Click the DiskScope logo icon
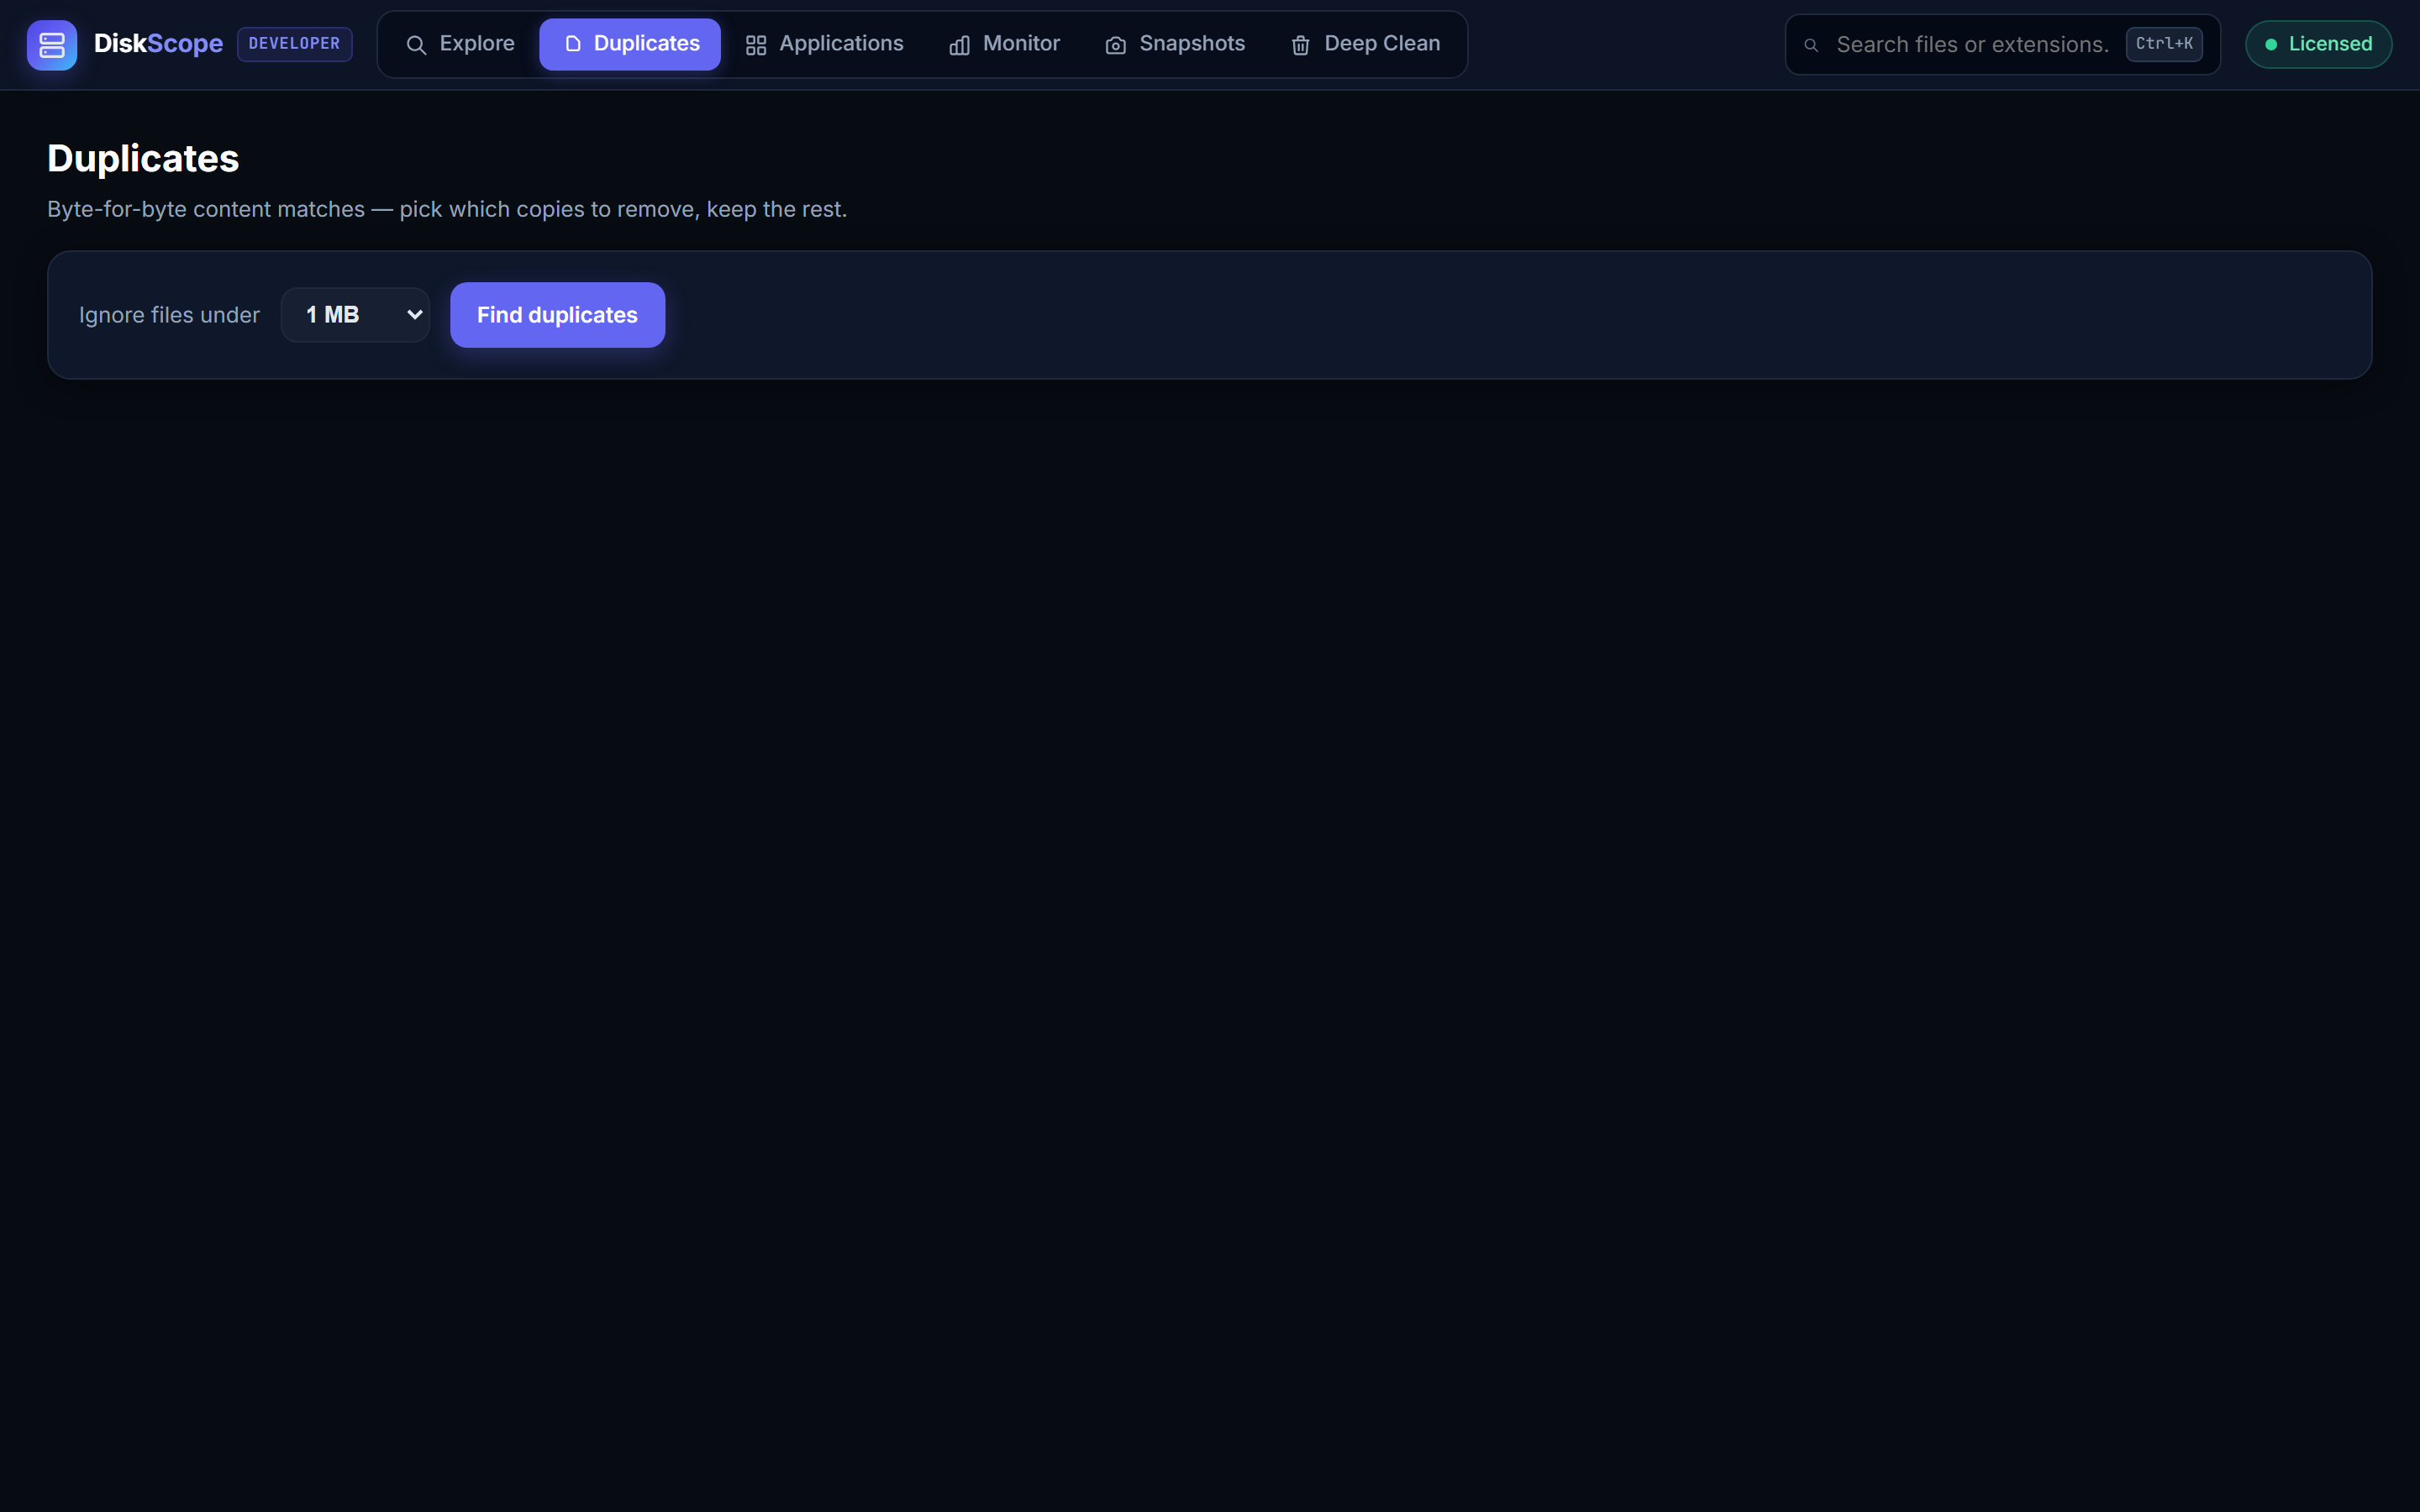 52,45
